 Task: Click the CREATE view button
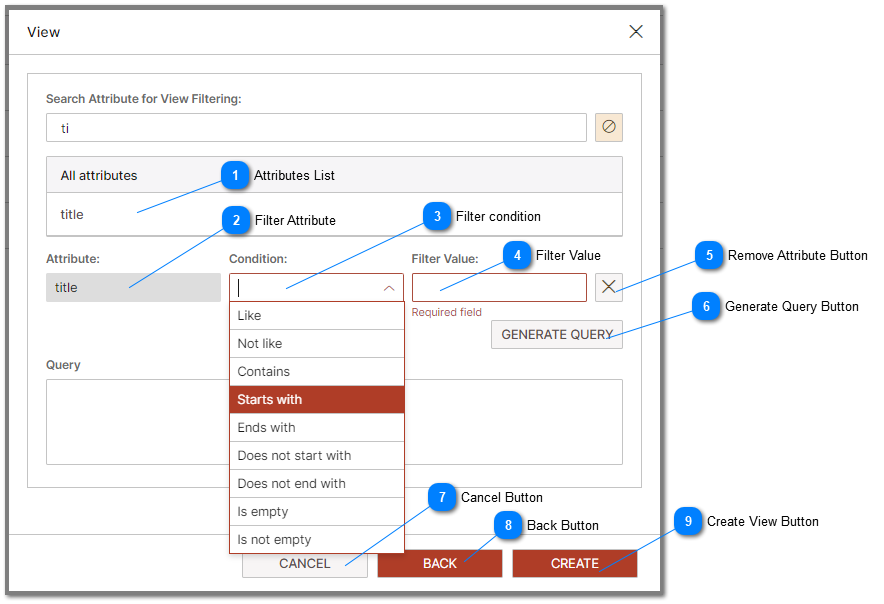pyautogui.click(x=574, y=563)
